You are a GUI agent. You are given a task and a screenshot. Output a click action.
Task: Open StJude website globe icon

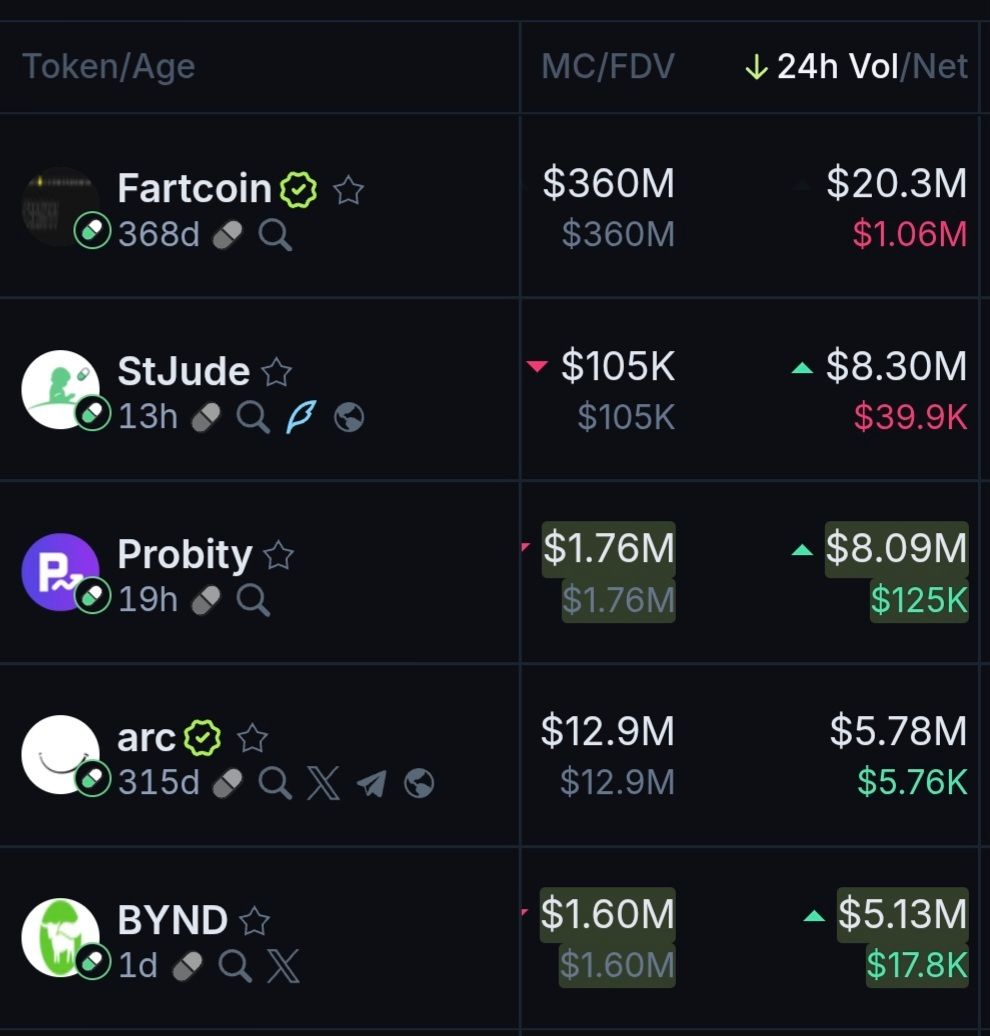[348, 418]
